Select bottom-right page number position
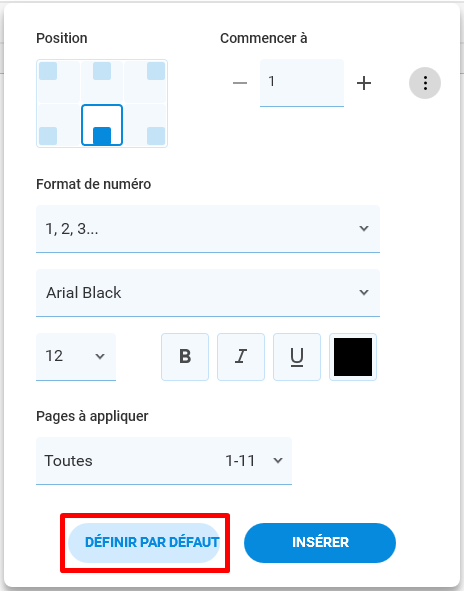Viewport: 464px width, 591px height. tap(145, 125)
